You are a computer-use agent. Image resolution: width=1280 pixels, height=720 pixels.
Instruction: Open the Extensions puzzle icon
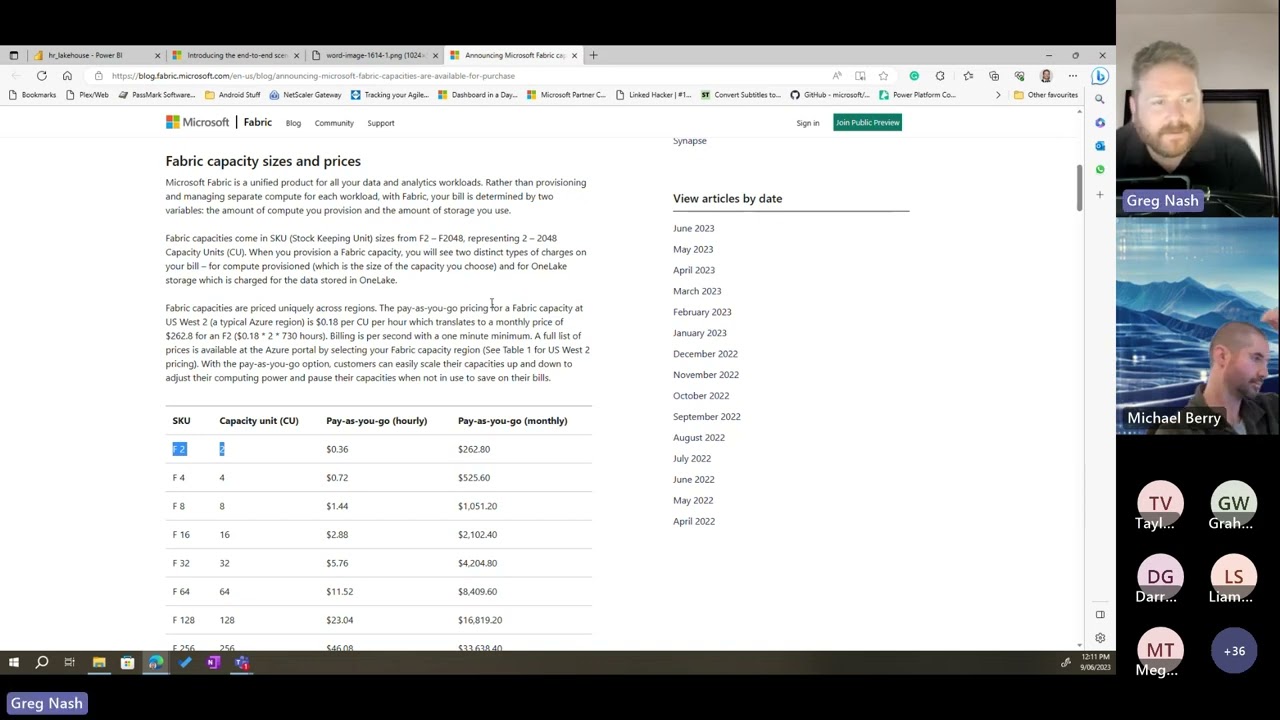pyautogui.click(x=940, y=76)
